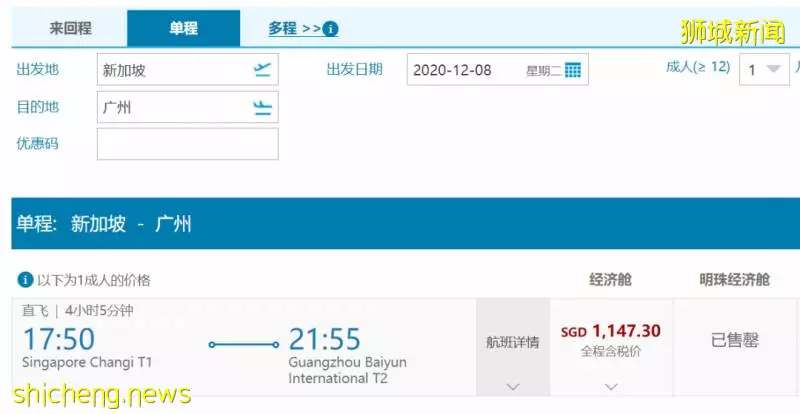Open the 成人 passenger count dropdown
The height and width of the screenshot is (414, 800).
(764, 69)
